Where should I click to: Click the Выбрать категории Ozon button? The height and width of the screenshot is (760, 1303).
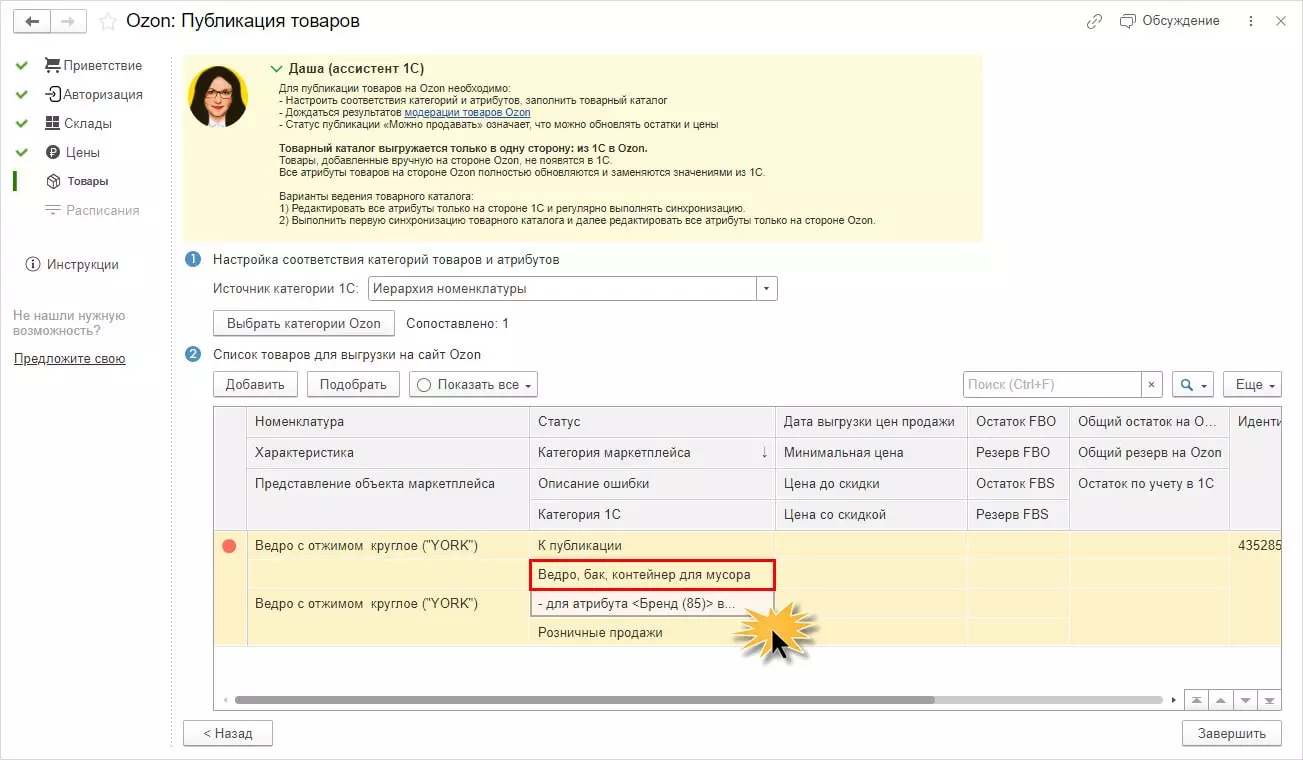(304, 324)
